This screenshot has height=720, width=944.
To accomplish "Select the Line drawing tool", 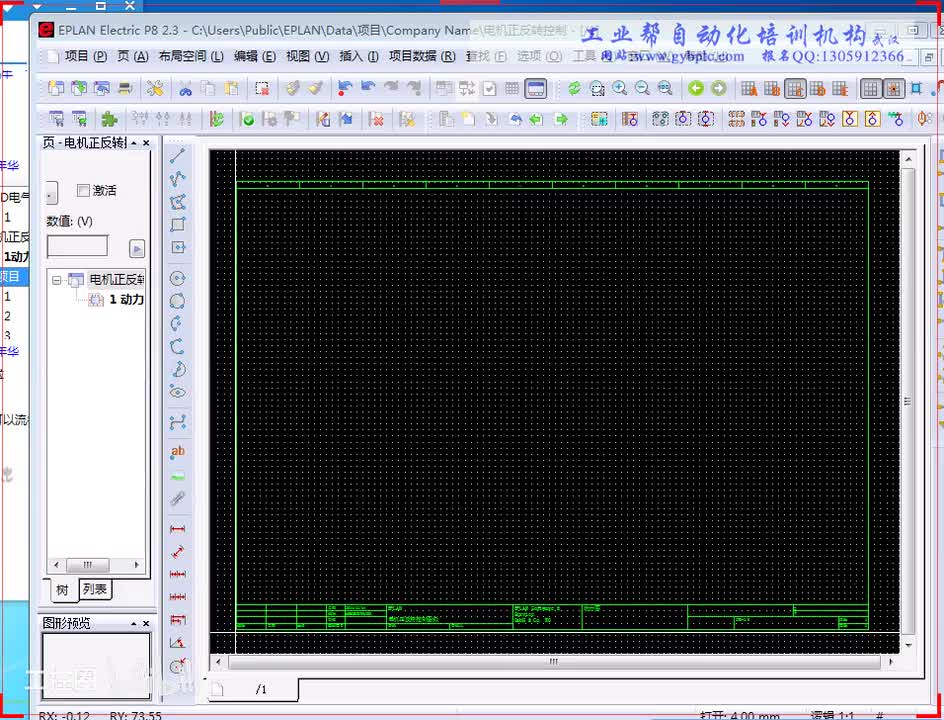I will coord(178,156).
